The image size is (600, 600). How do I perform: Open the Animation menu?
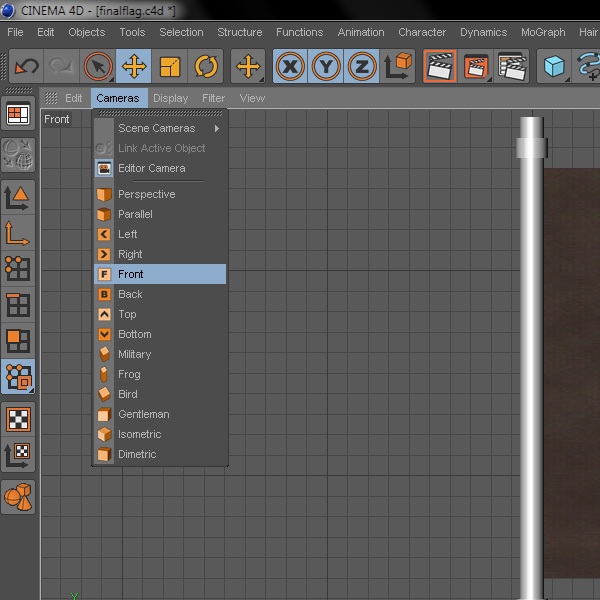click(x=361, y=32)
